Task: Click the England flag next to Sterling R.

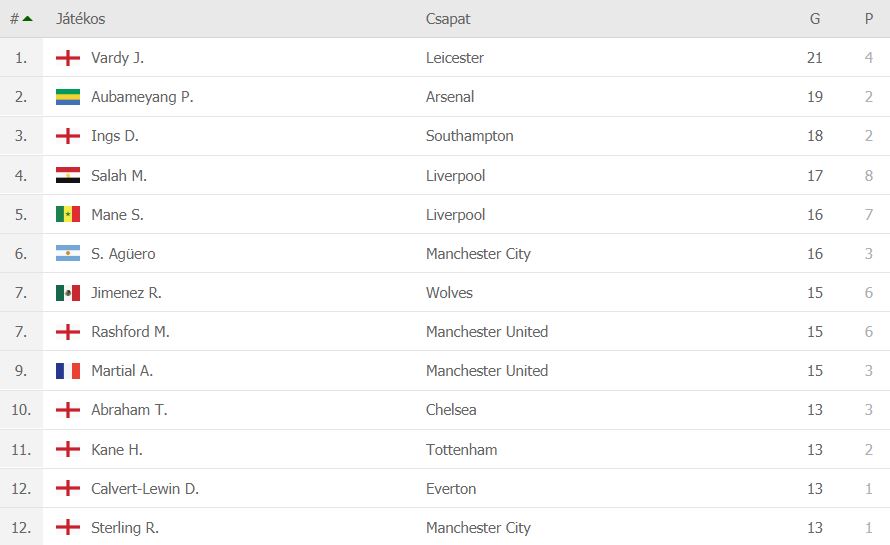Action: (x=68, y=527)
